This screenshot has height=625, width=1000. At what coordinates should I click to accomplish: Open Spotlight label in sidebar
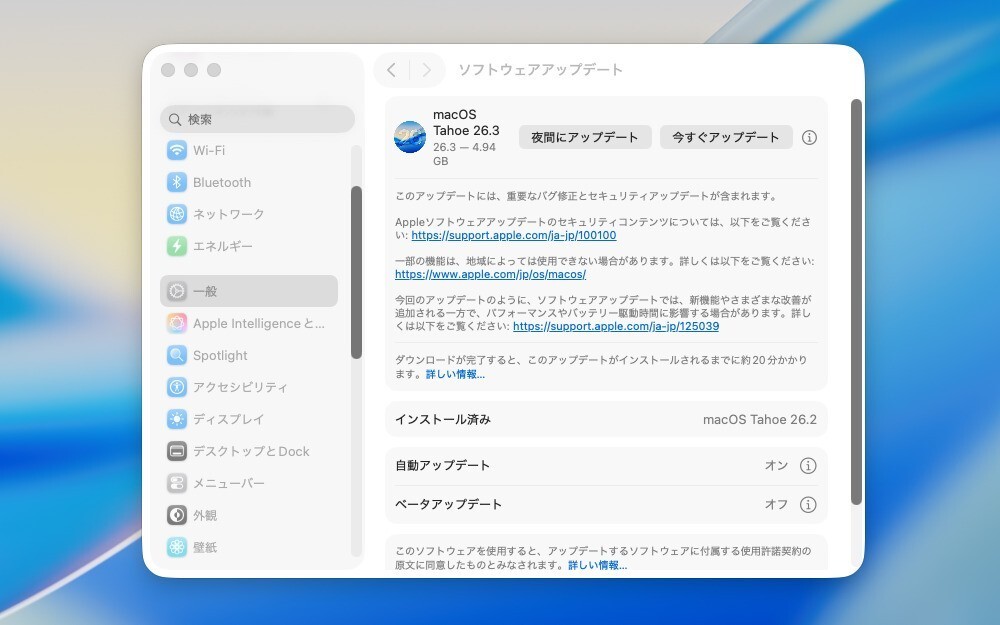pos(220,355)
